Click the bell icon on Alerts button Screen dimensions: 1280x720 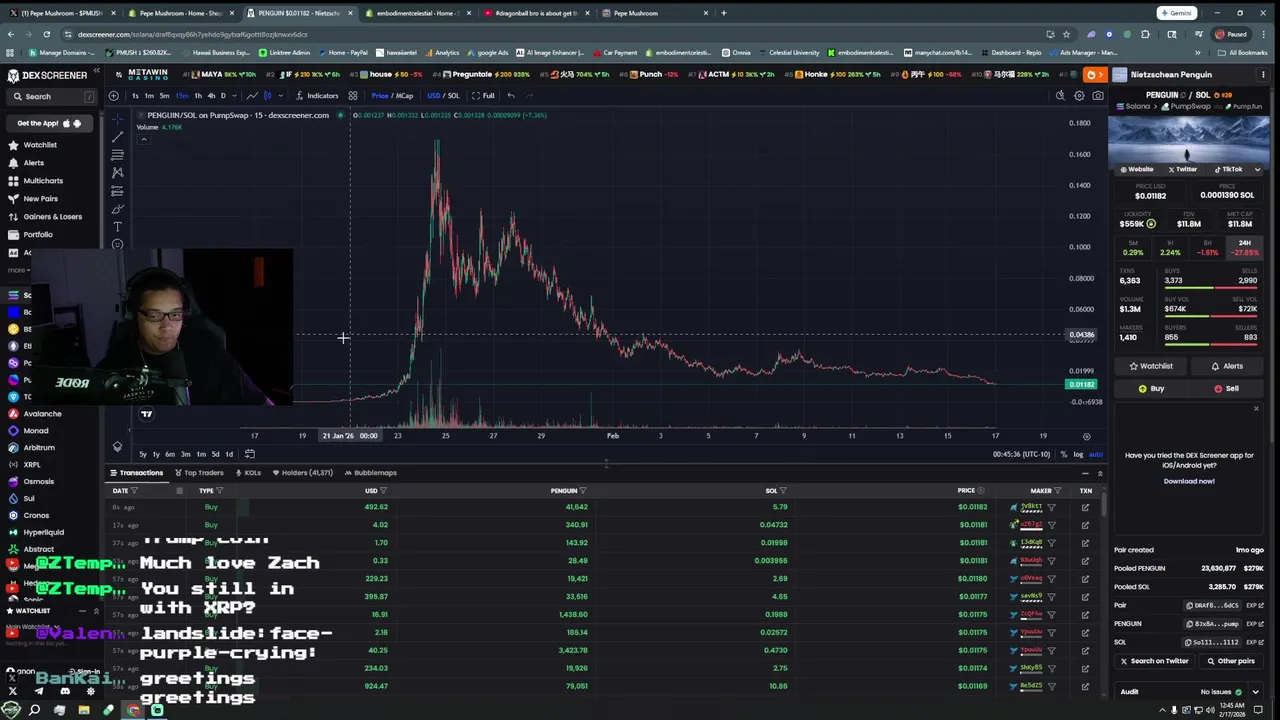pos(1215,366)
